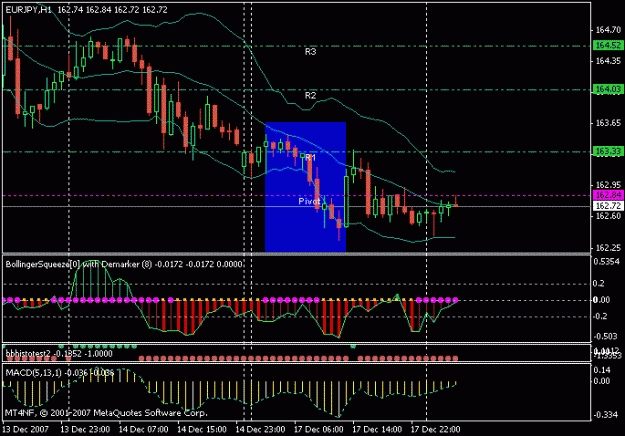Image resolution: width=625 pixels, height=436 pixels.
Task: Click the BollingerSqueeze with Demarker indicator label
Action: click(x=124, y=264)
